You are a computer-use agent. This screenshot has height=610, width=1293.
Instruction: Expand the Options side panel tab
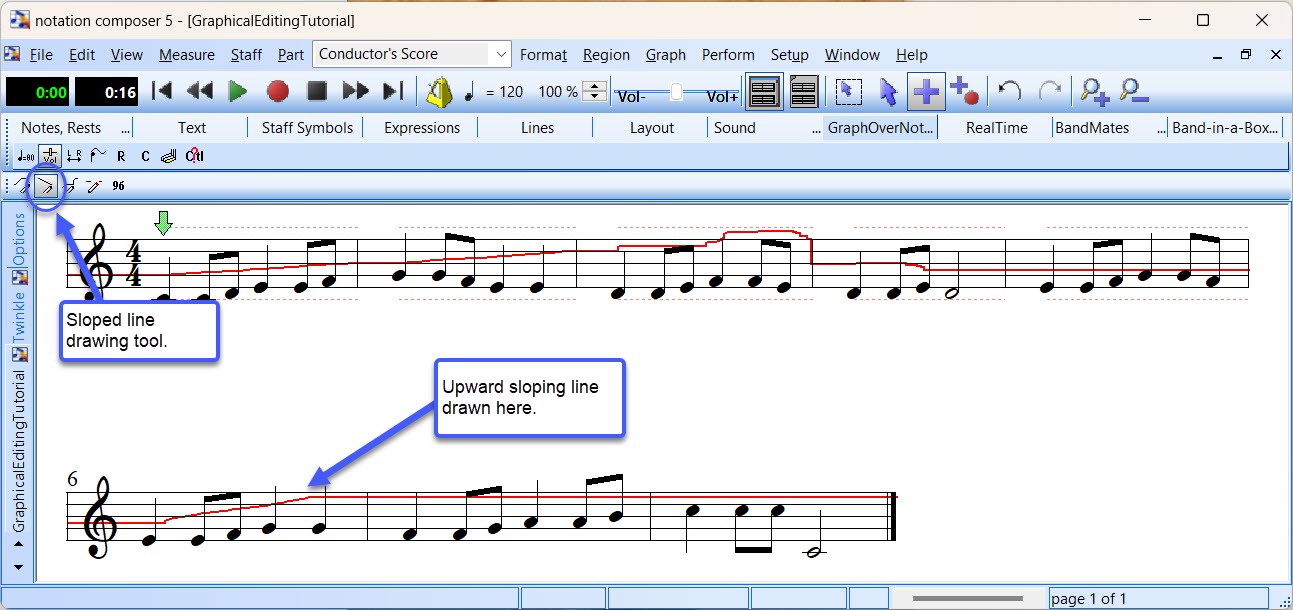tap(19, 240)
